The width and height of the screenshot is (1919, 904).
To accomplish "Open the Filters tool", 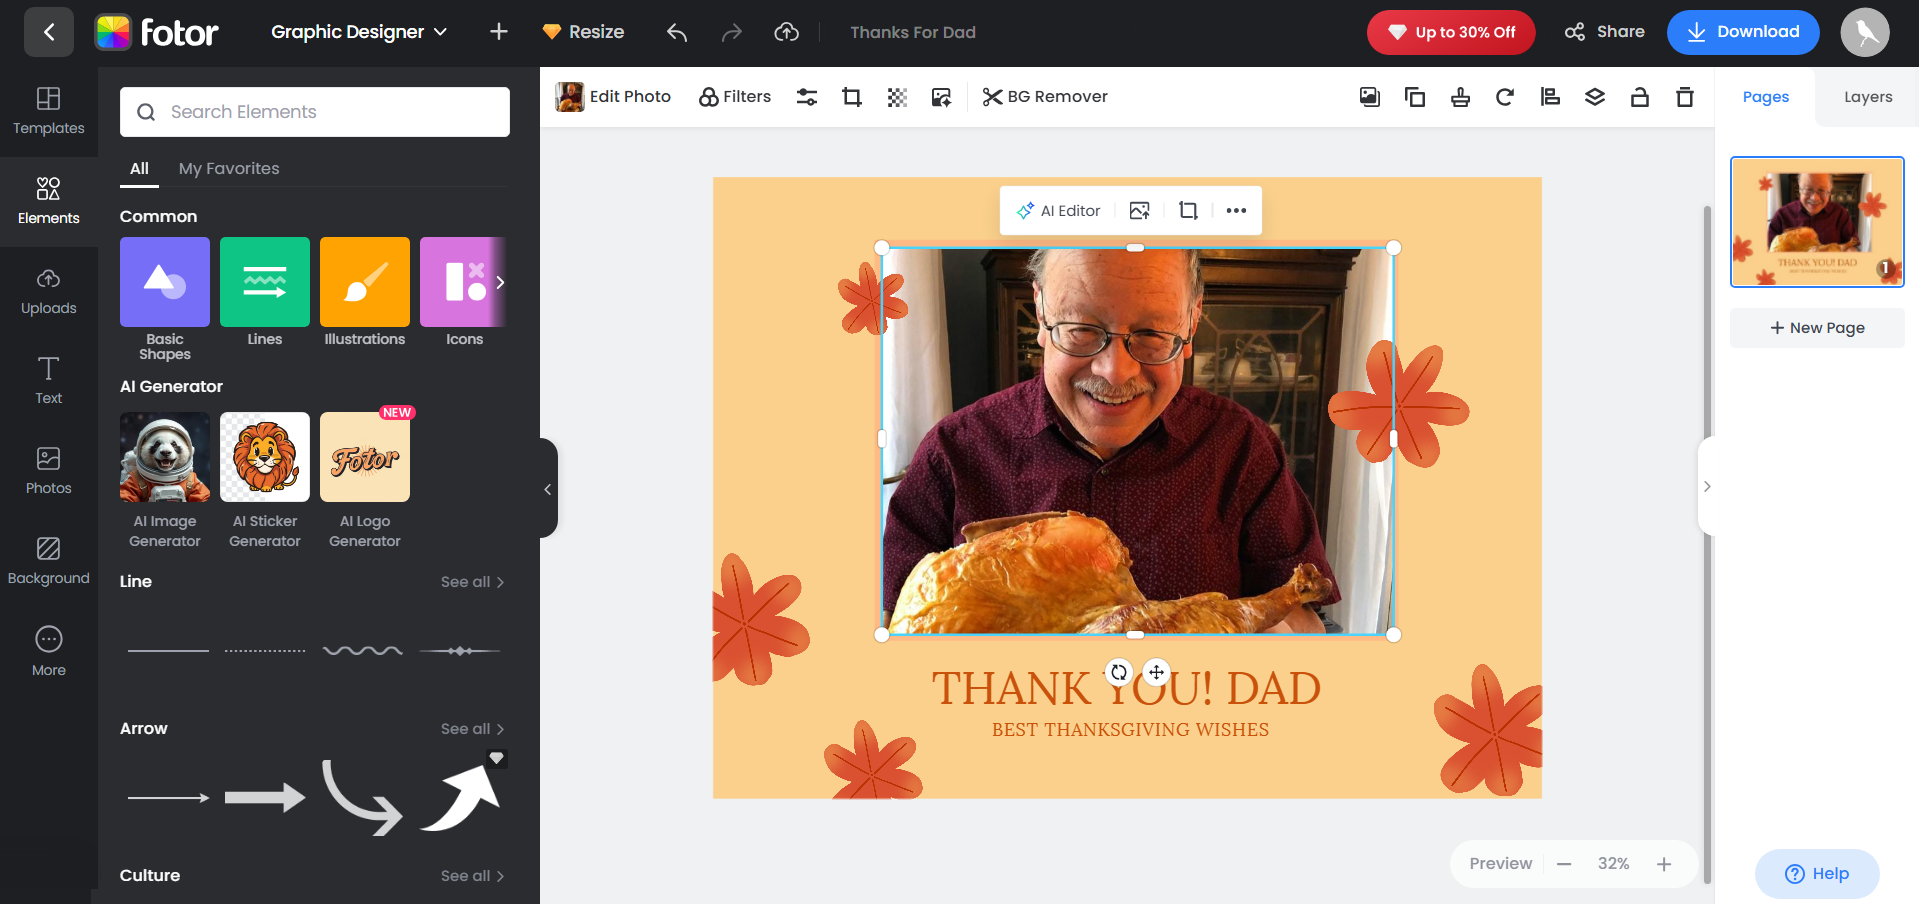I will [735, 97].
